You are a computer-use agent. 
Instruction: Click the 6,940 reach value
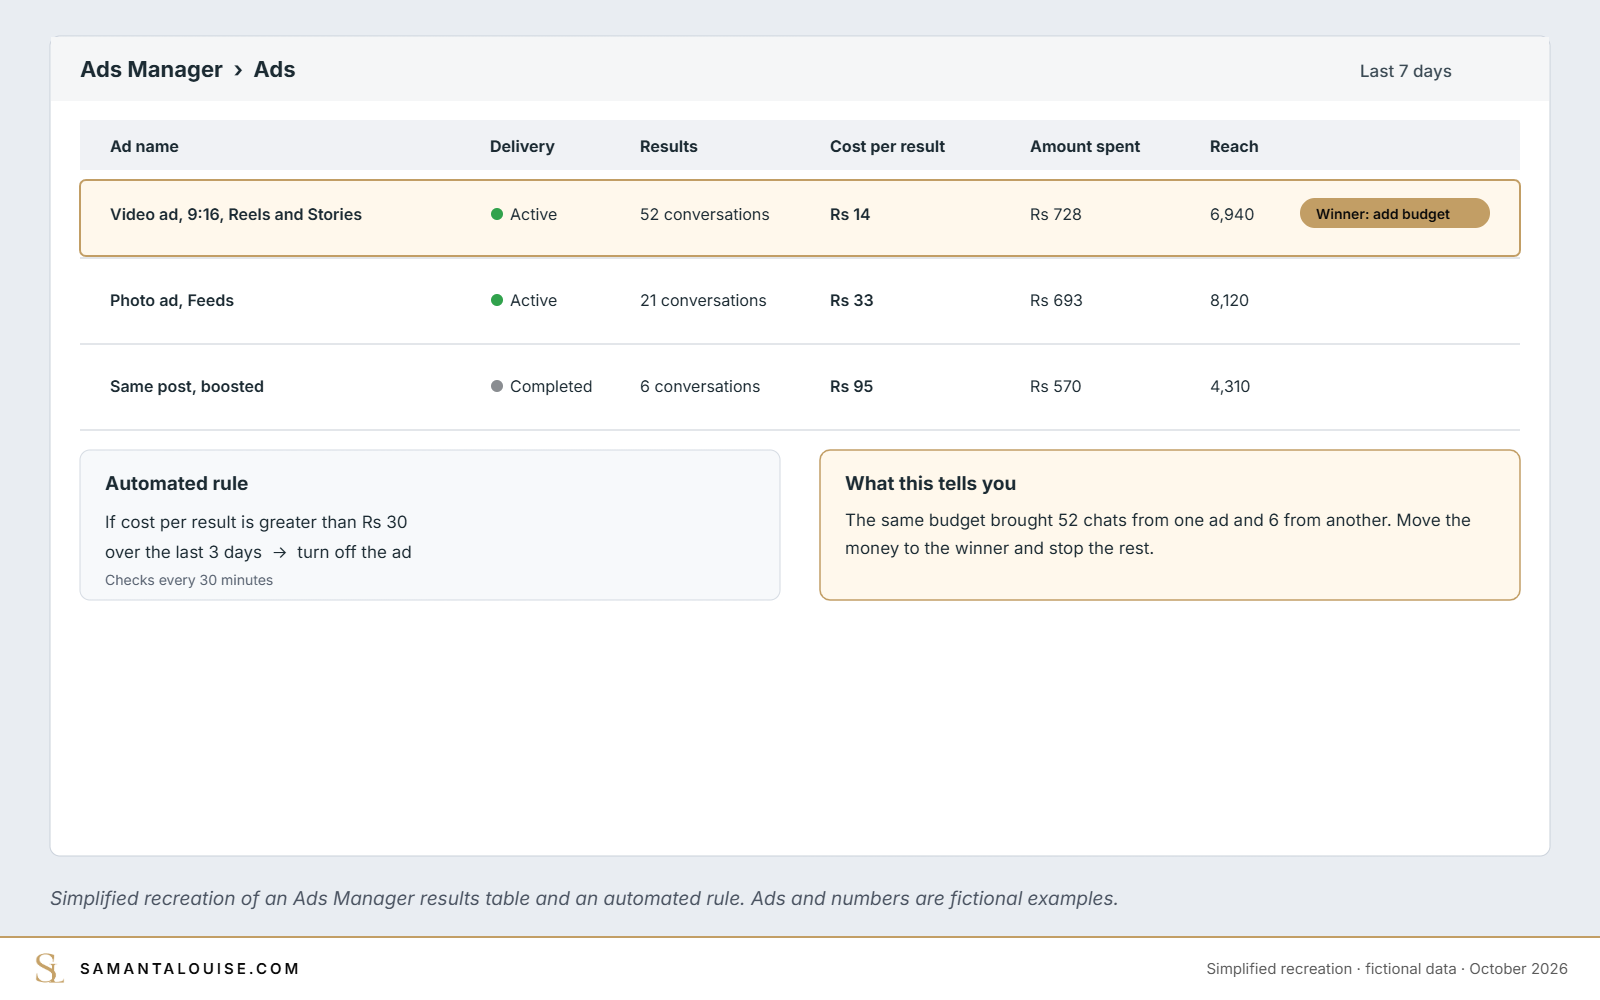tap(1232, 215)
